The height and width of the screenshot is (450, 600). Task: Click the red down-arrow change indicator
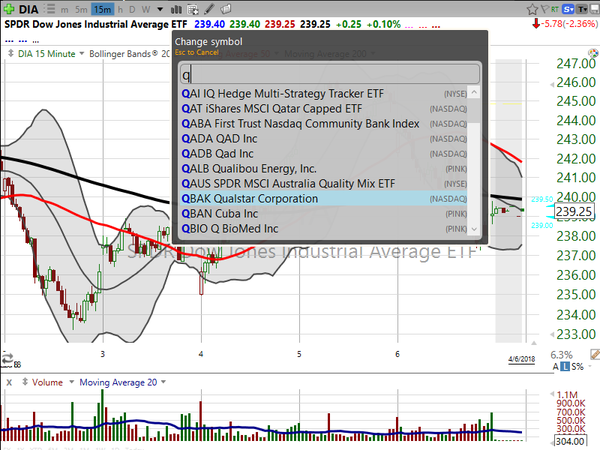click(x=536, y=24)
